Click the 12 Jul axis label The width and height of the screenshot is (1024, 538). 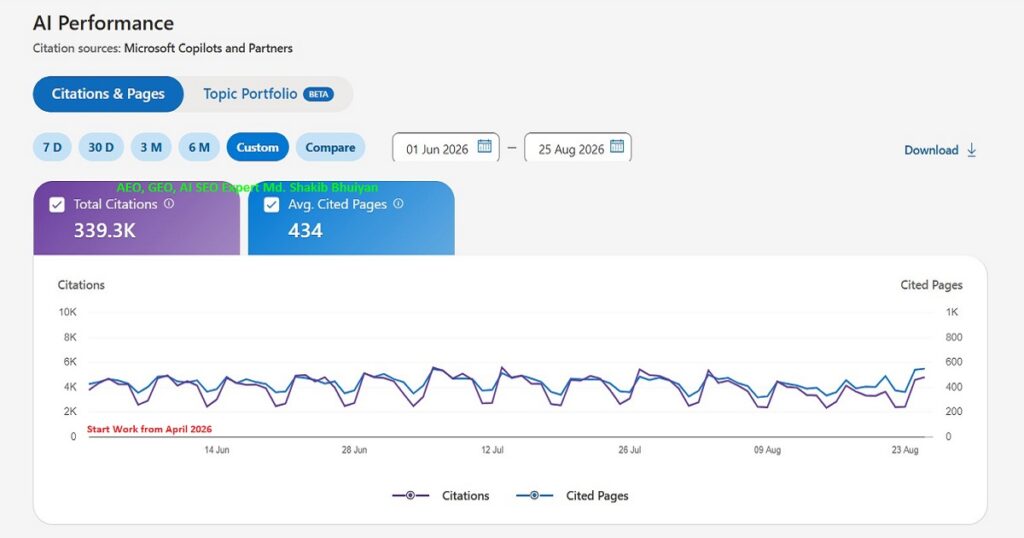coord(492,450)
